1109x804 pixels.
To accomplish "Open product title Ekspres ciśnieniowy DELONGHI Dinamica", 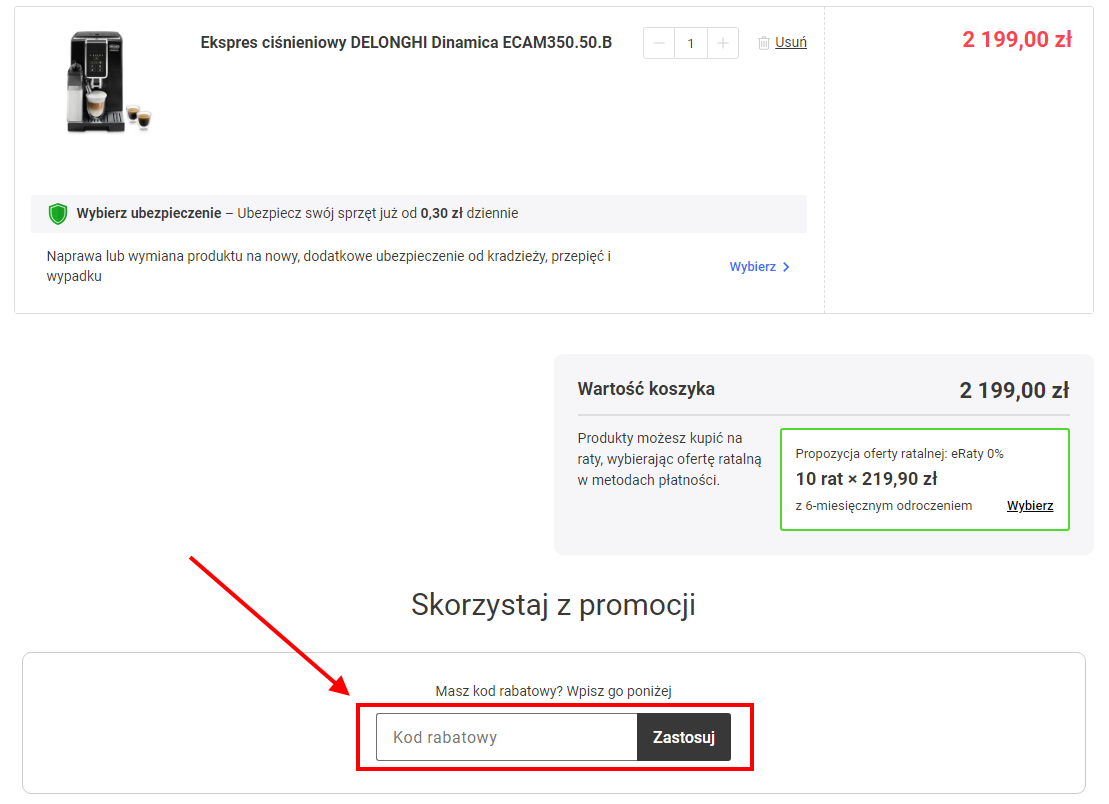I will click(406, 42).
